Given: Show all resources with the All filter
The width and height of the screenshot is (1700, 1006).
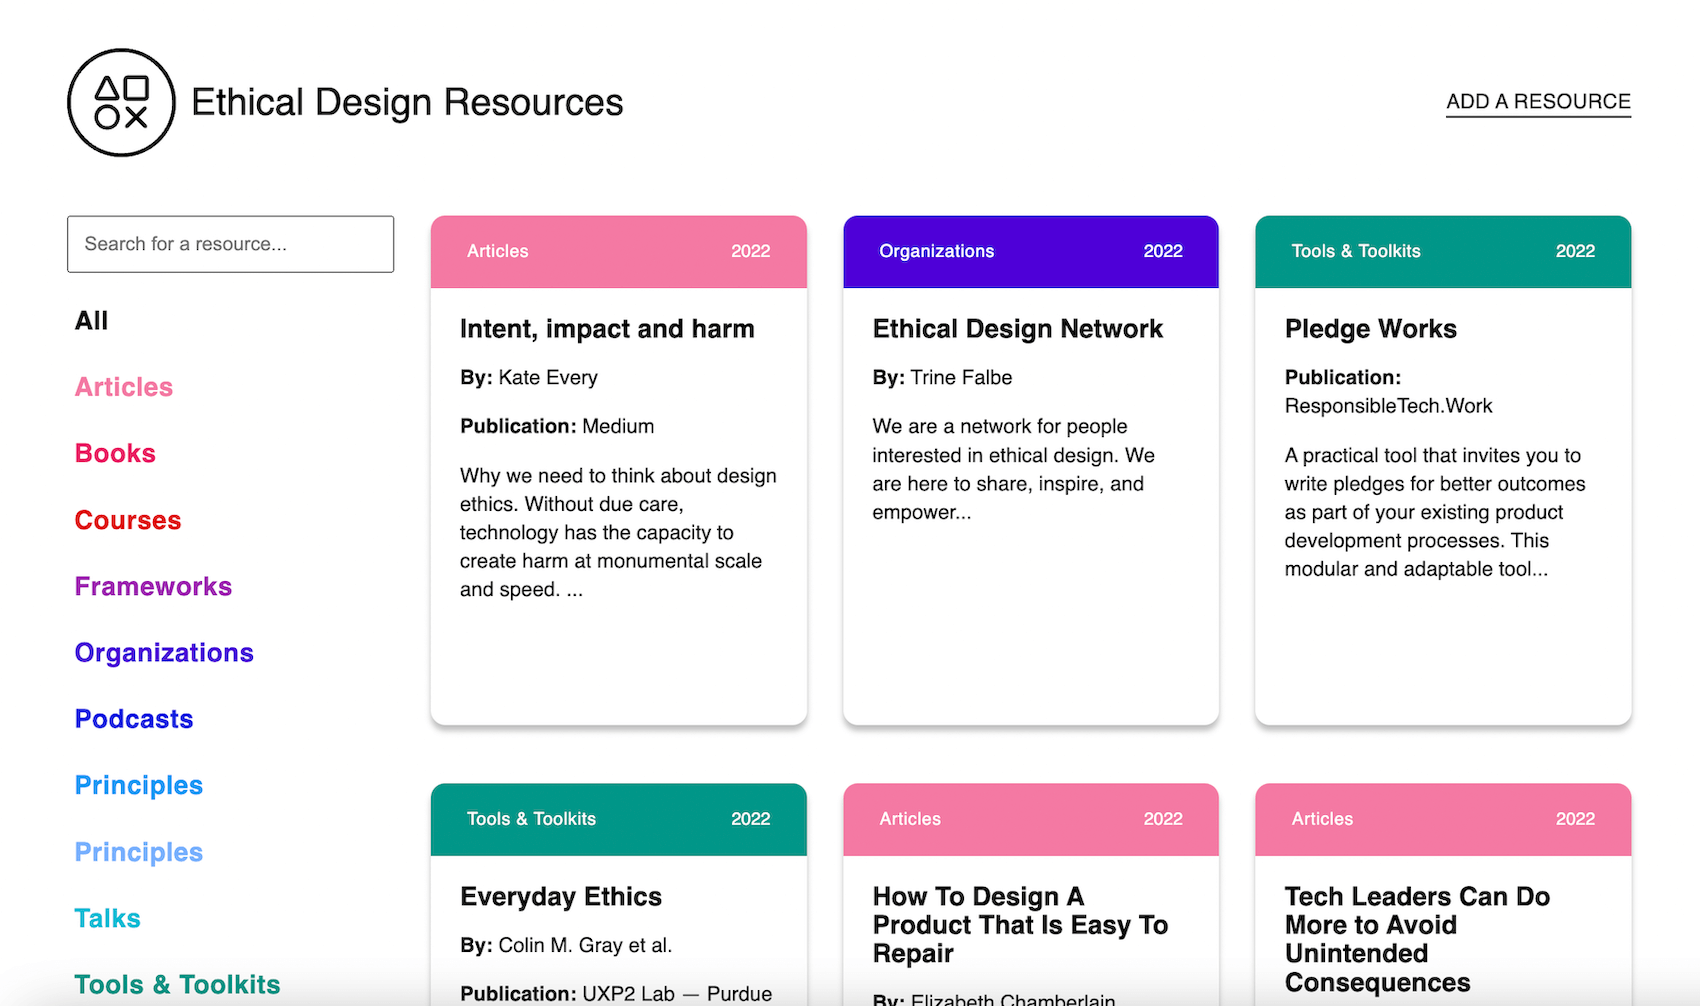Looking at the screenshot, I should pos(91,320).
